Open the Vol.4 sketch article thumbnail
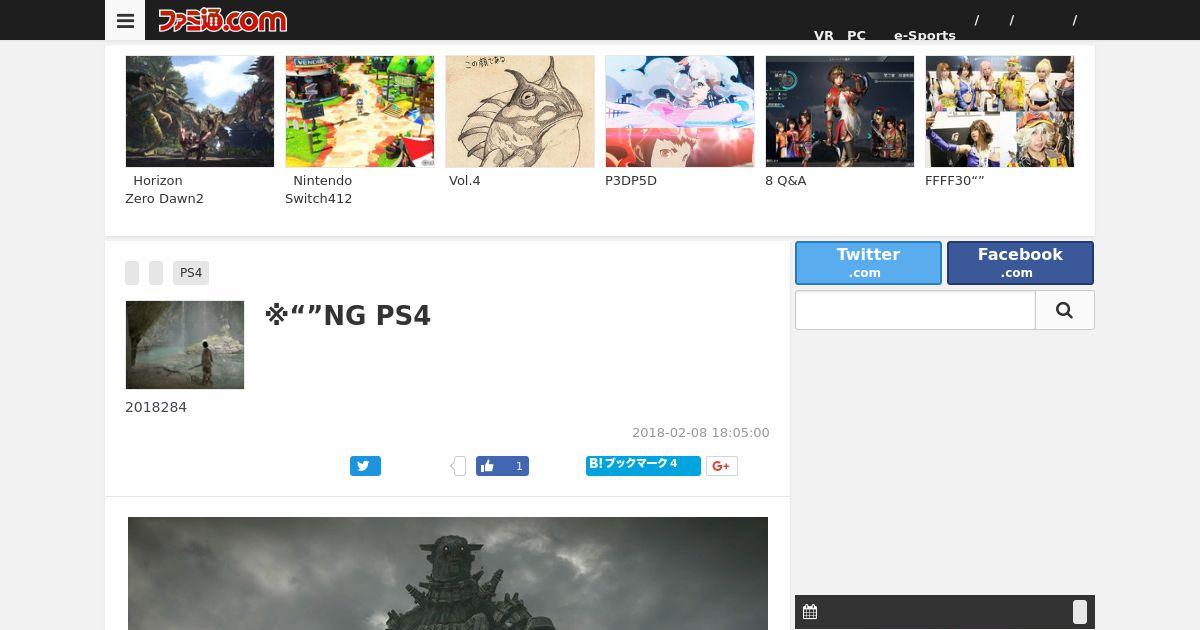The width and height of the screenshot is (1200, 630). coord(520,111)
